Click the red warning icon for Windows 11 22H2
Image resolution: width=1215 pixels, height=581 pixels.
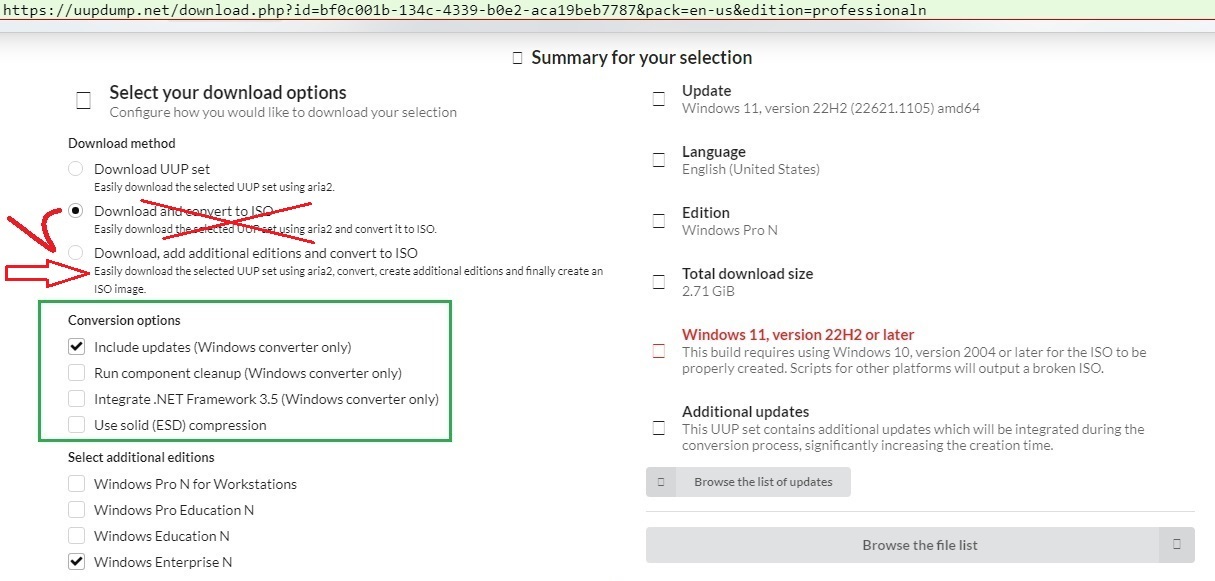pos(658,351)
